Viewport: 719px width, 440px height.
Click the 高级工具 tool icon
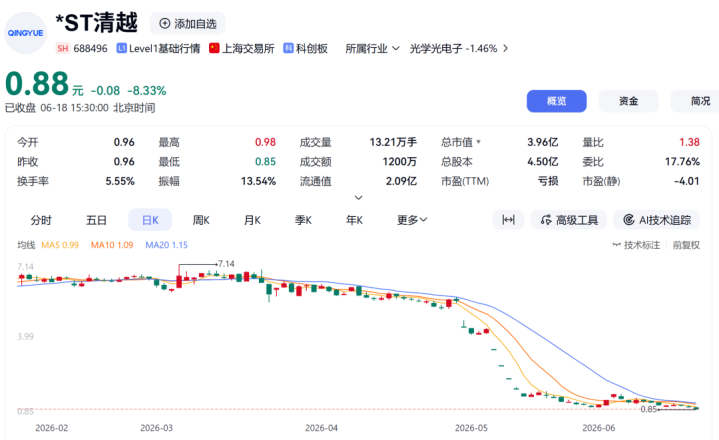pyautogui.click(x=546, y=220)
